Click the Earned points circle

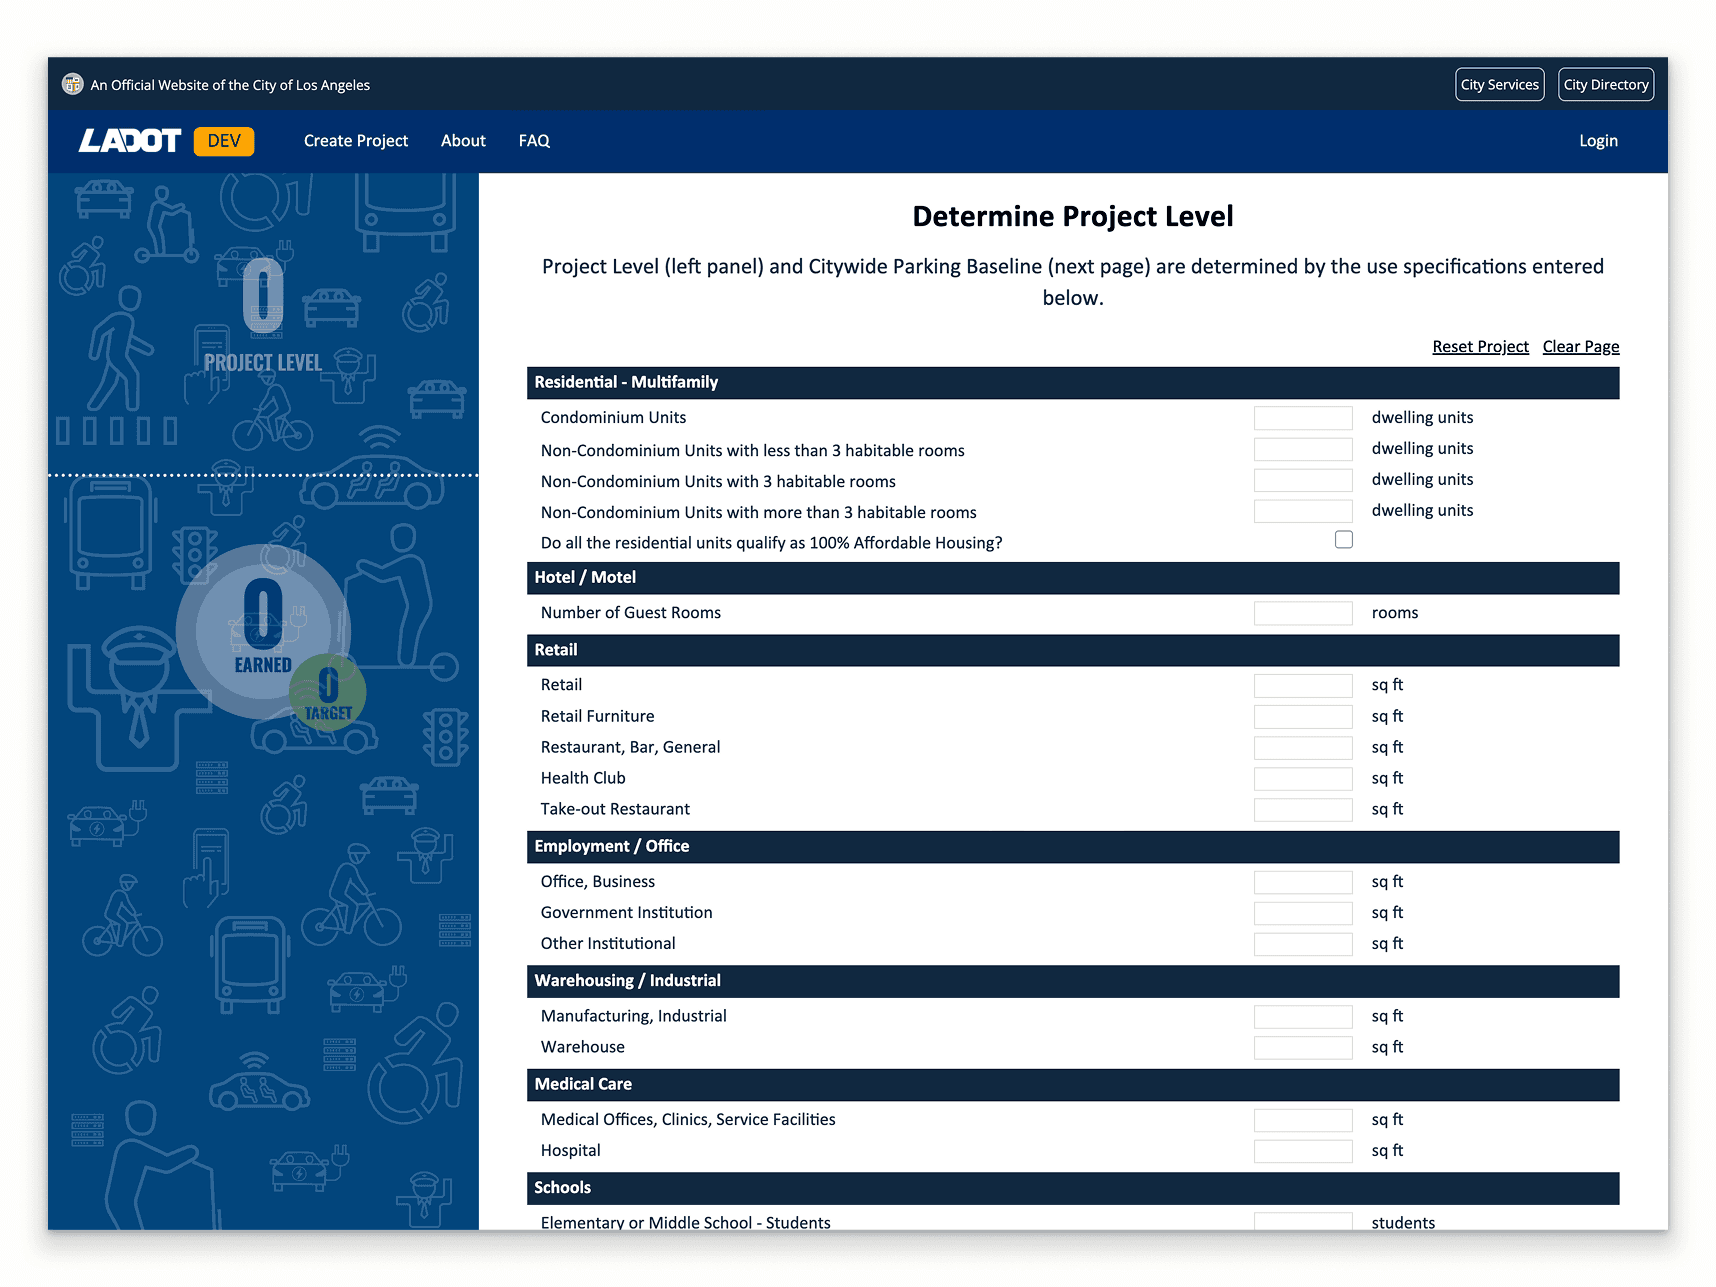click(x=263, y=630)
